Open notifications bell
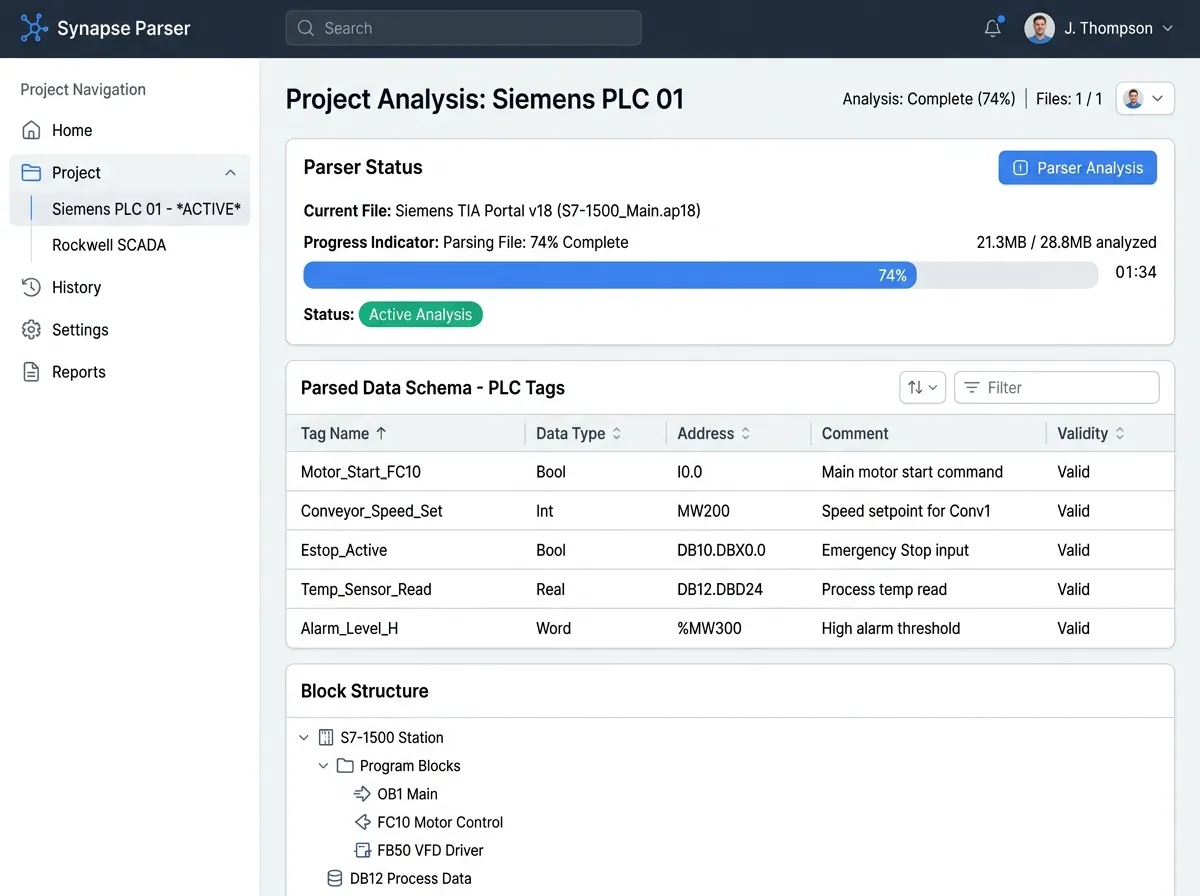This screenshot has width=1200, height=896. [x=992, y=28]
